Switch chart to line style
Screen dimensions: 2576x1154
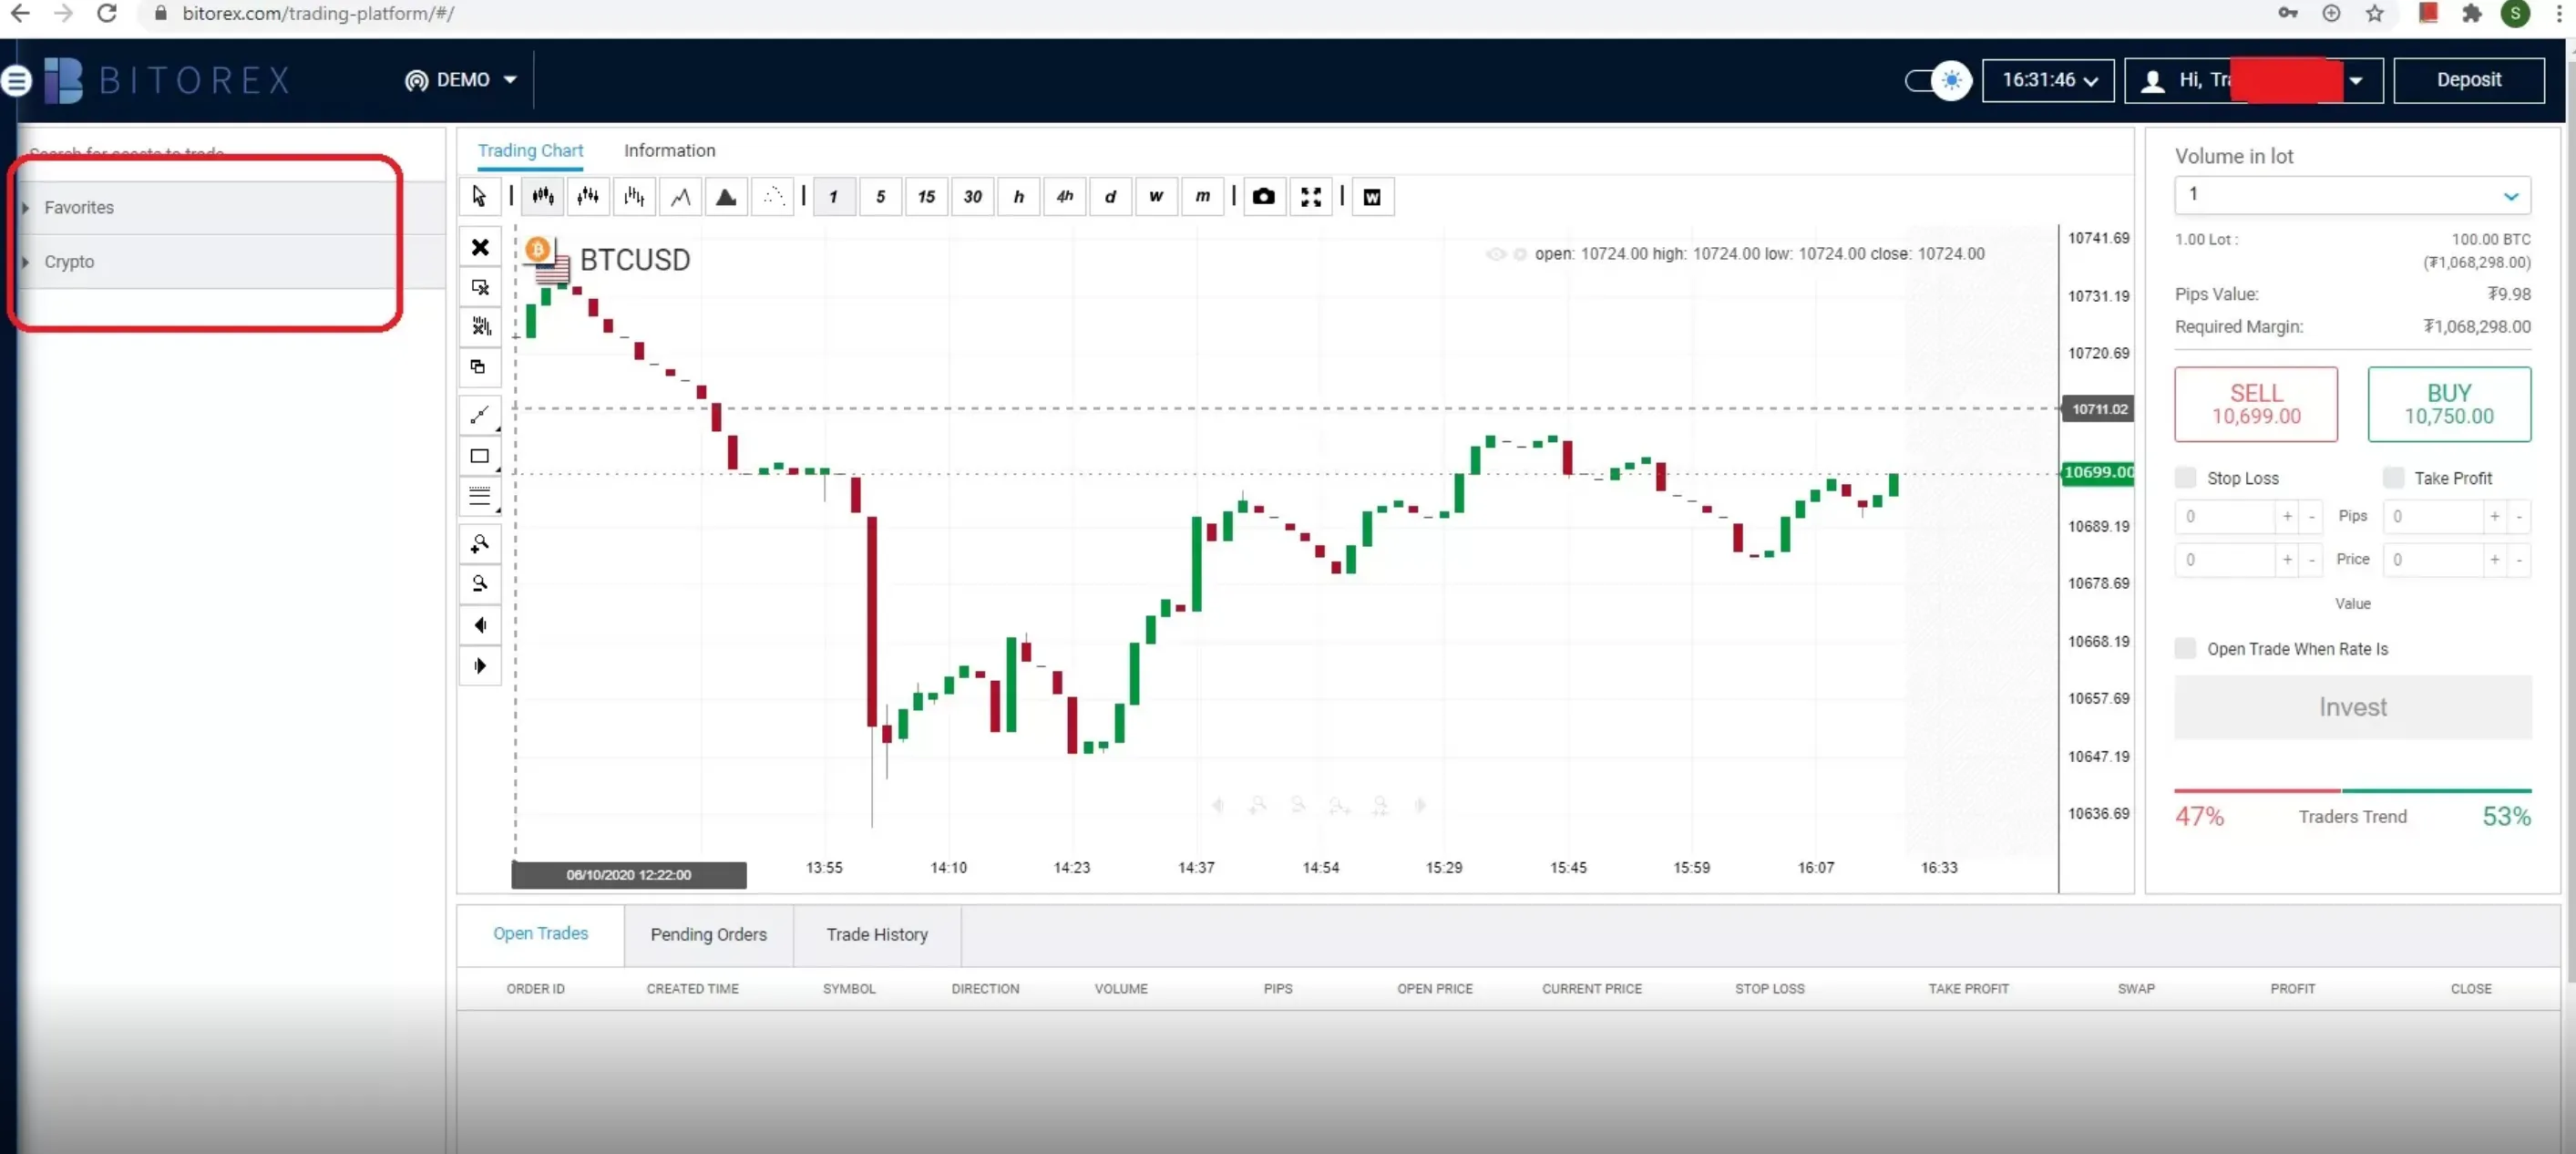(x=681, y=197)
